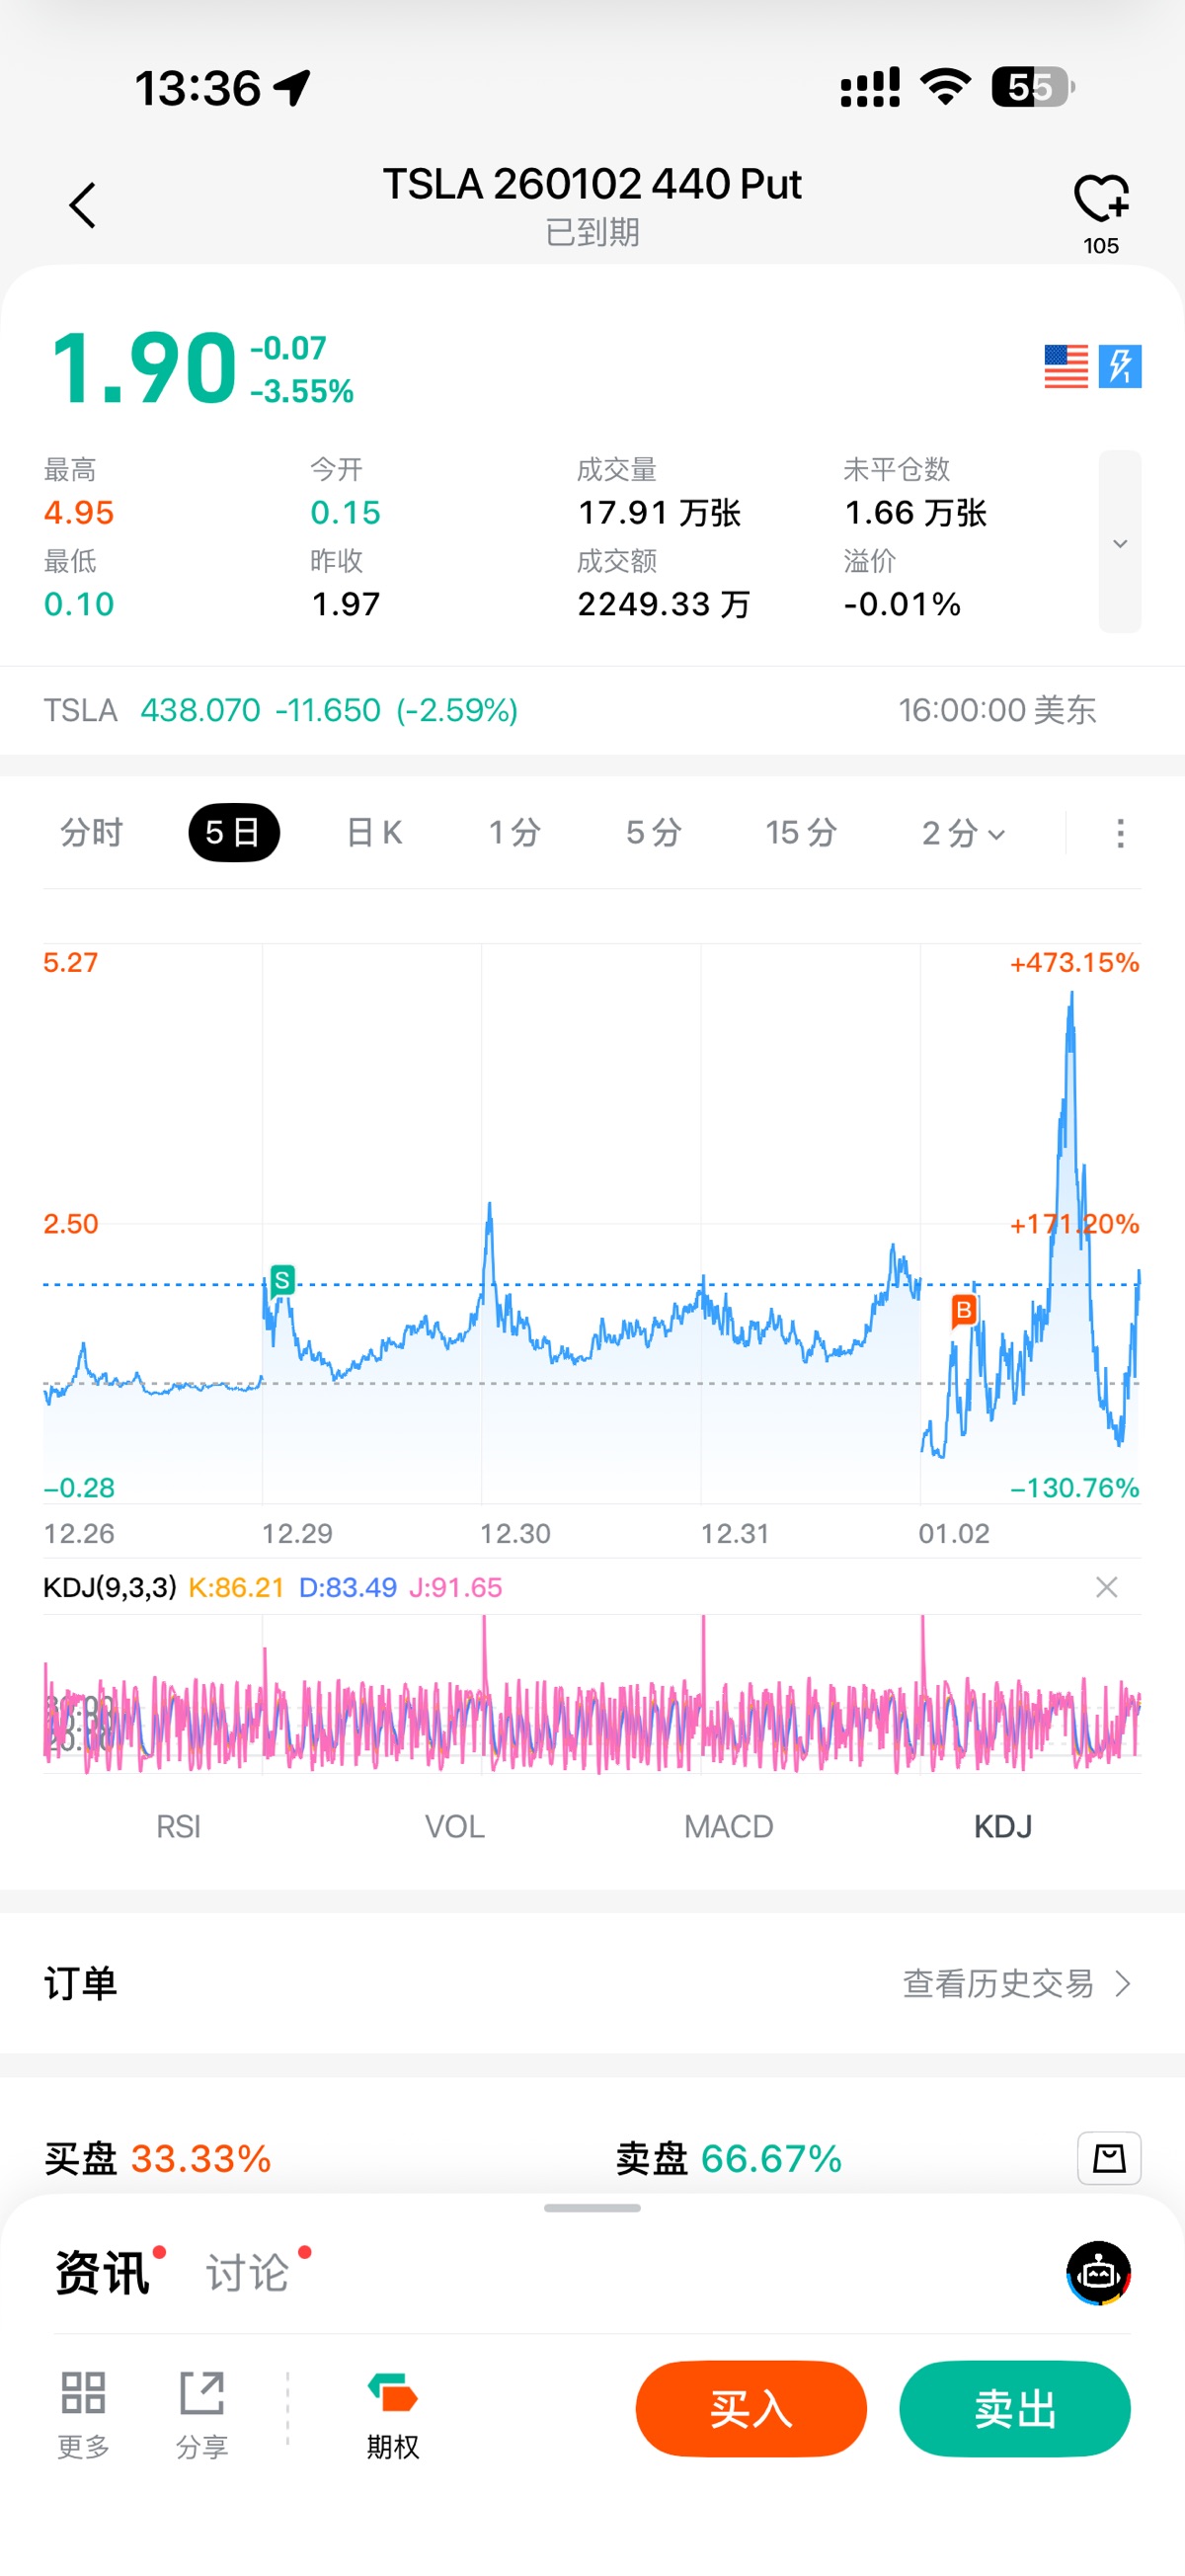Tap the 买盘 33.33% label
The width and height of the screenshot is (1185, 2576).
(158, 2158)
